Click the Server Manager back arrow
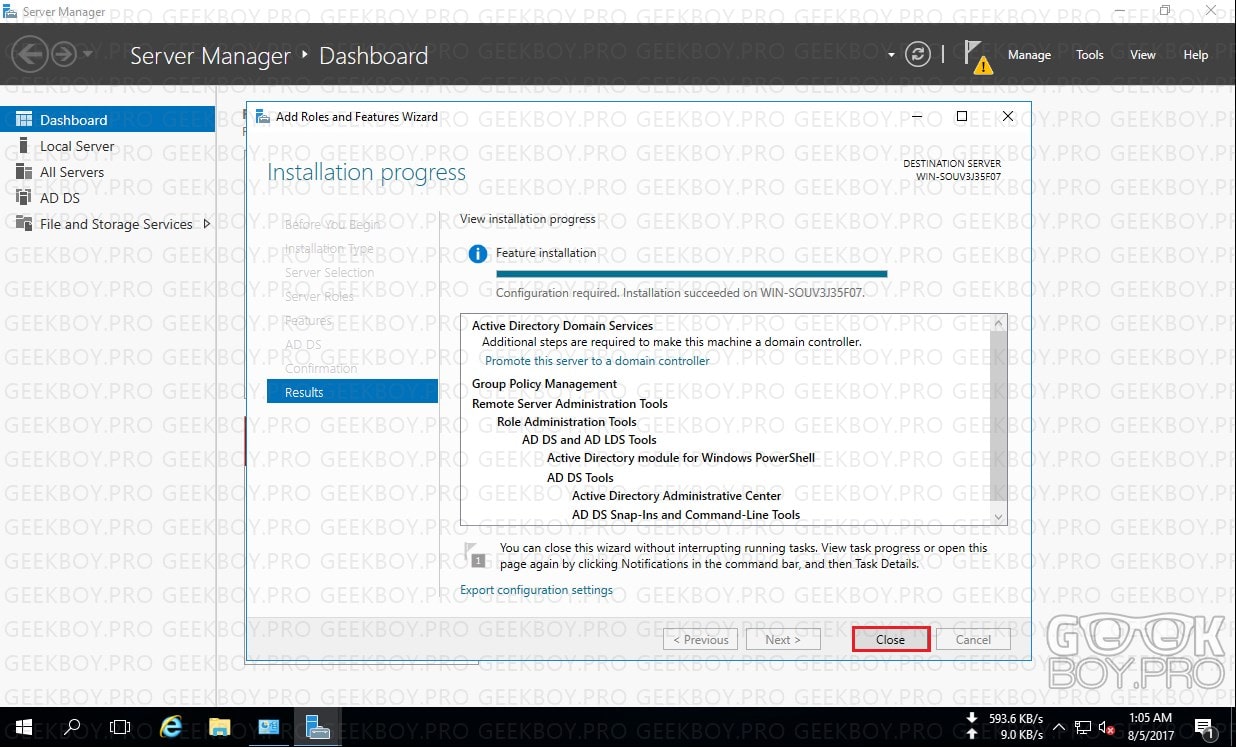 31,54
